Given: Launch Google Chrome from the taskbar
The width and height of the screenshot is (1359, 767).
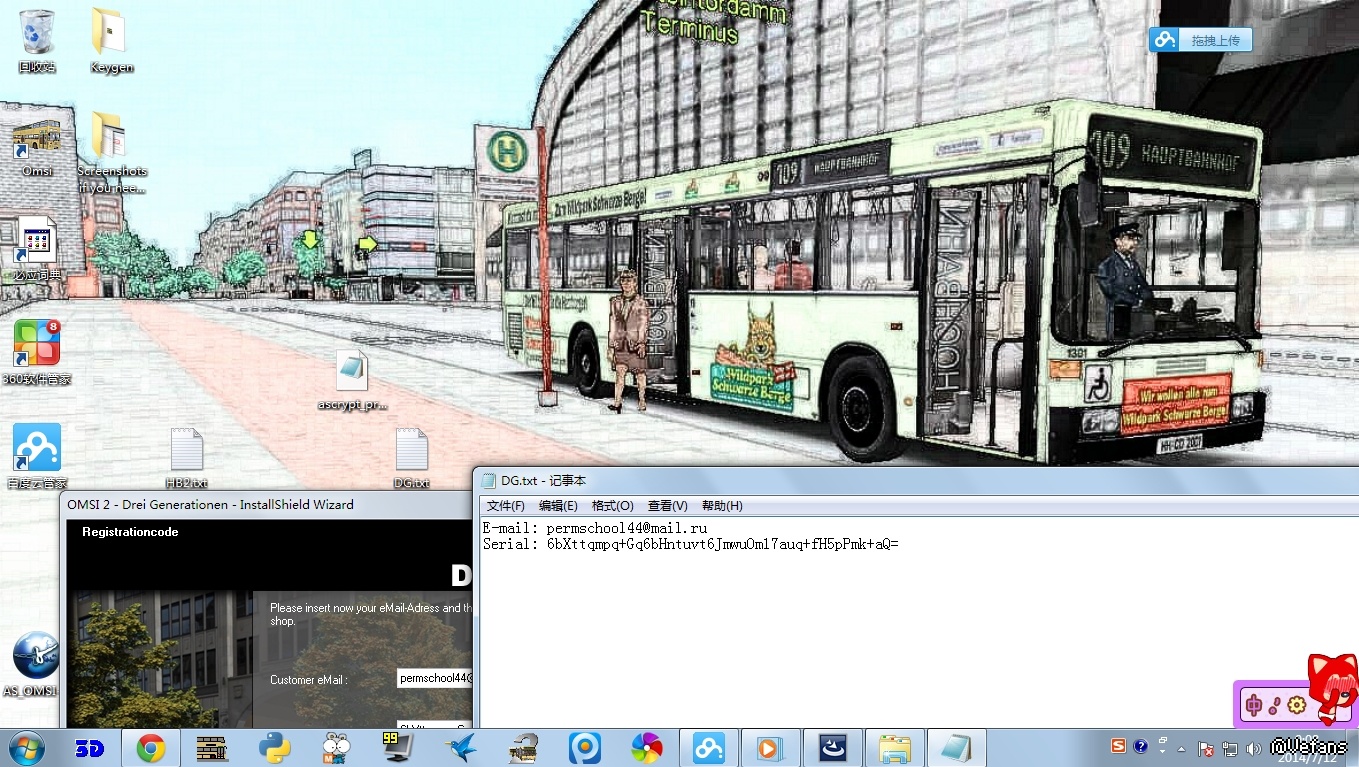Looking at the screenshot, I should 151,747.
